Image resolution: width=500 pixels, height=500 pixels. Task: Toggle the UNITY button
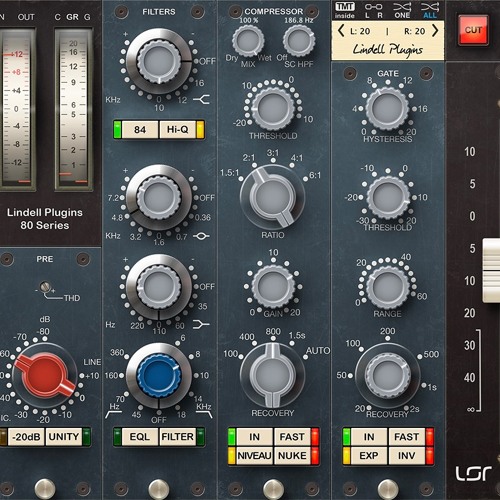[64, 437]
